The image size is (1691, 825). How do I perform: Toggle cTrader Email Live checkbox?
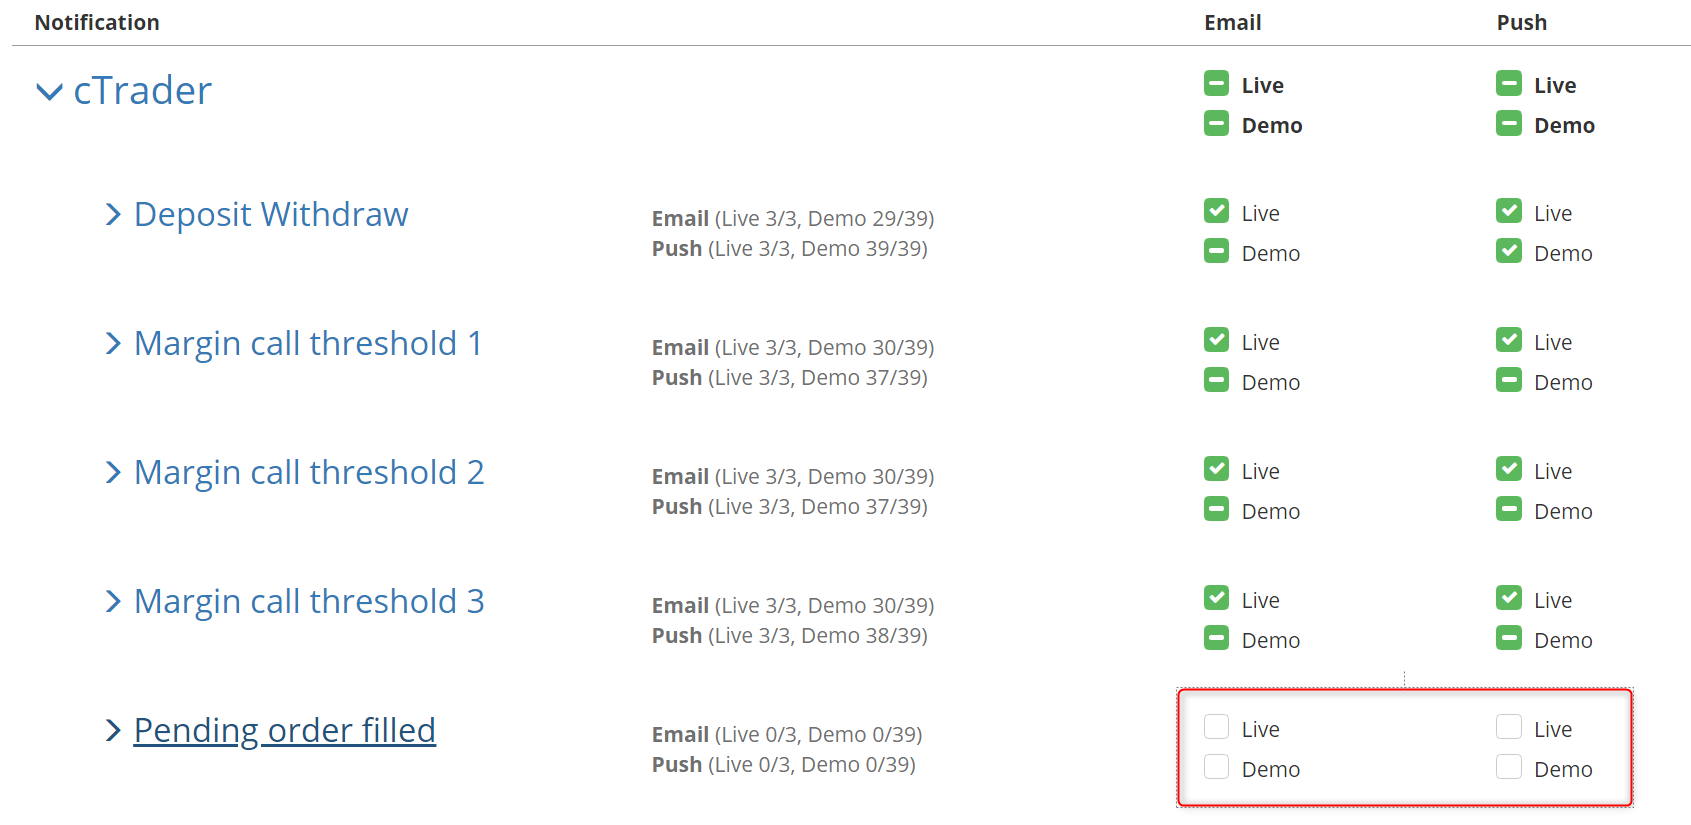pyautogui.click(x=1216, y=83)
